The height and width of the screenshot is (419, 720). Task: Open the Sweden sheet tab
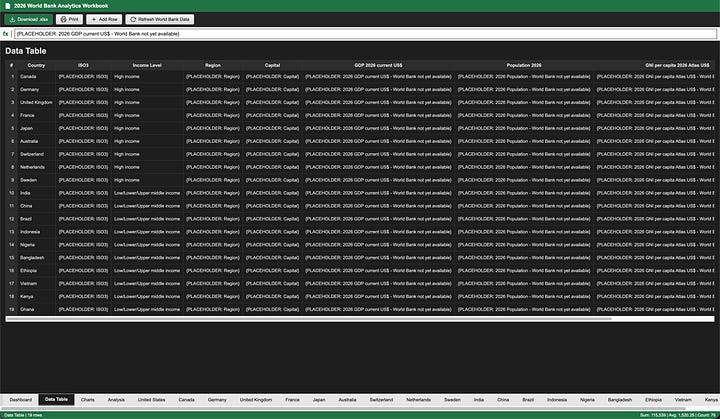[452, 400]
